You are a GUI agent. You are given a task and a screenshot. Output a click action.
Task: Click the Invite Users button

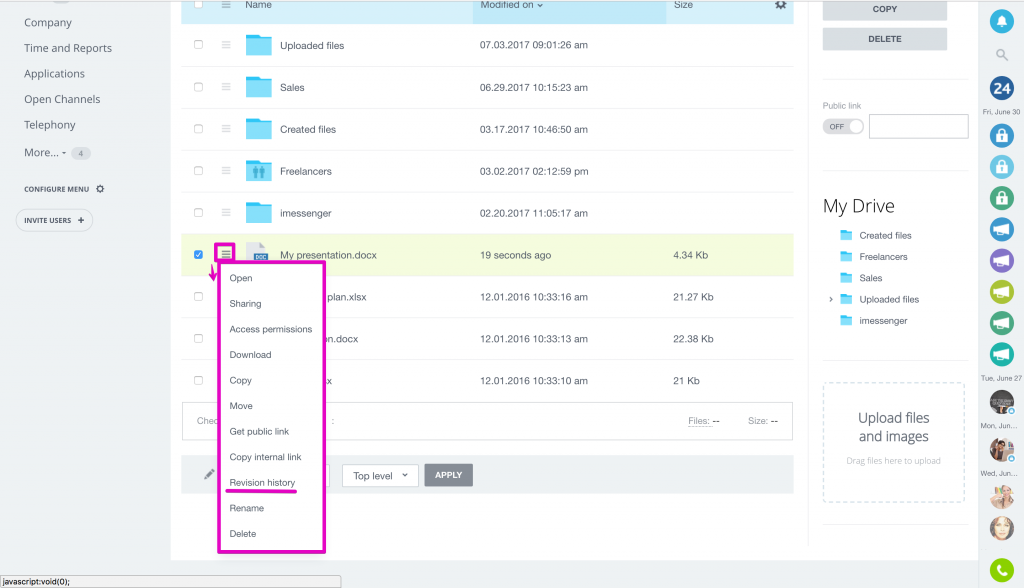[x=54, y=220]
